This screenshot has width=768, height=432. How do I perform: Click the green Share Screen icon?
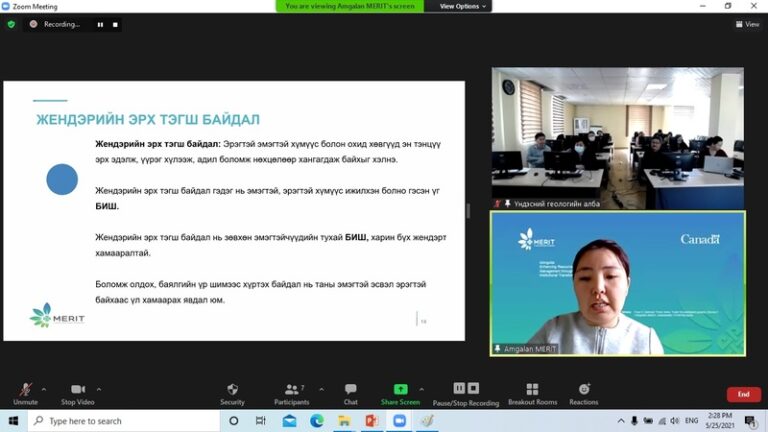400,389
